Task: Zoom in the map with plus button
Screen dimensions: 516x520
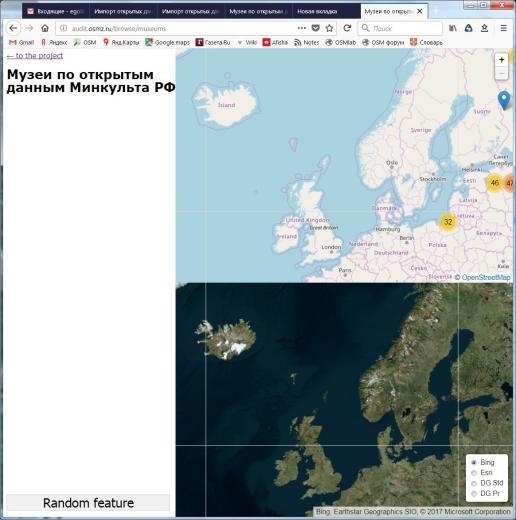Action: pyautogui.click(x=501, y=60)
